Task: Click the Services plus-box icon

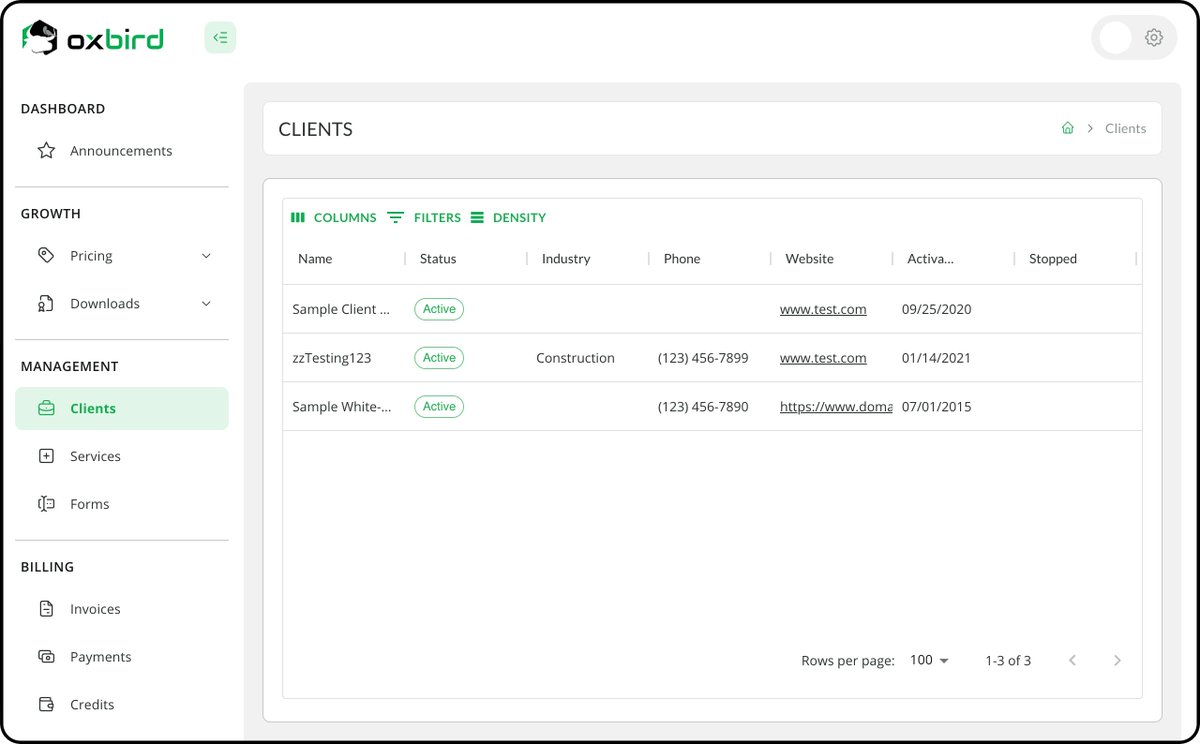Action: pyautogui.click(x=46, y=456)
